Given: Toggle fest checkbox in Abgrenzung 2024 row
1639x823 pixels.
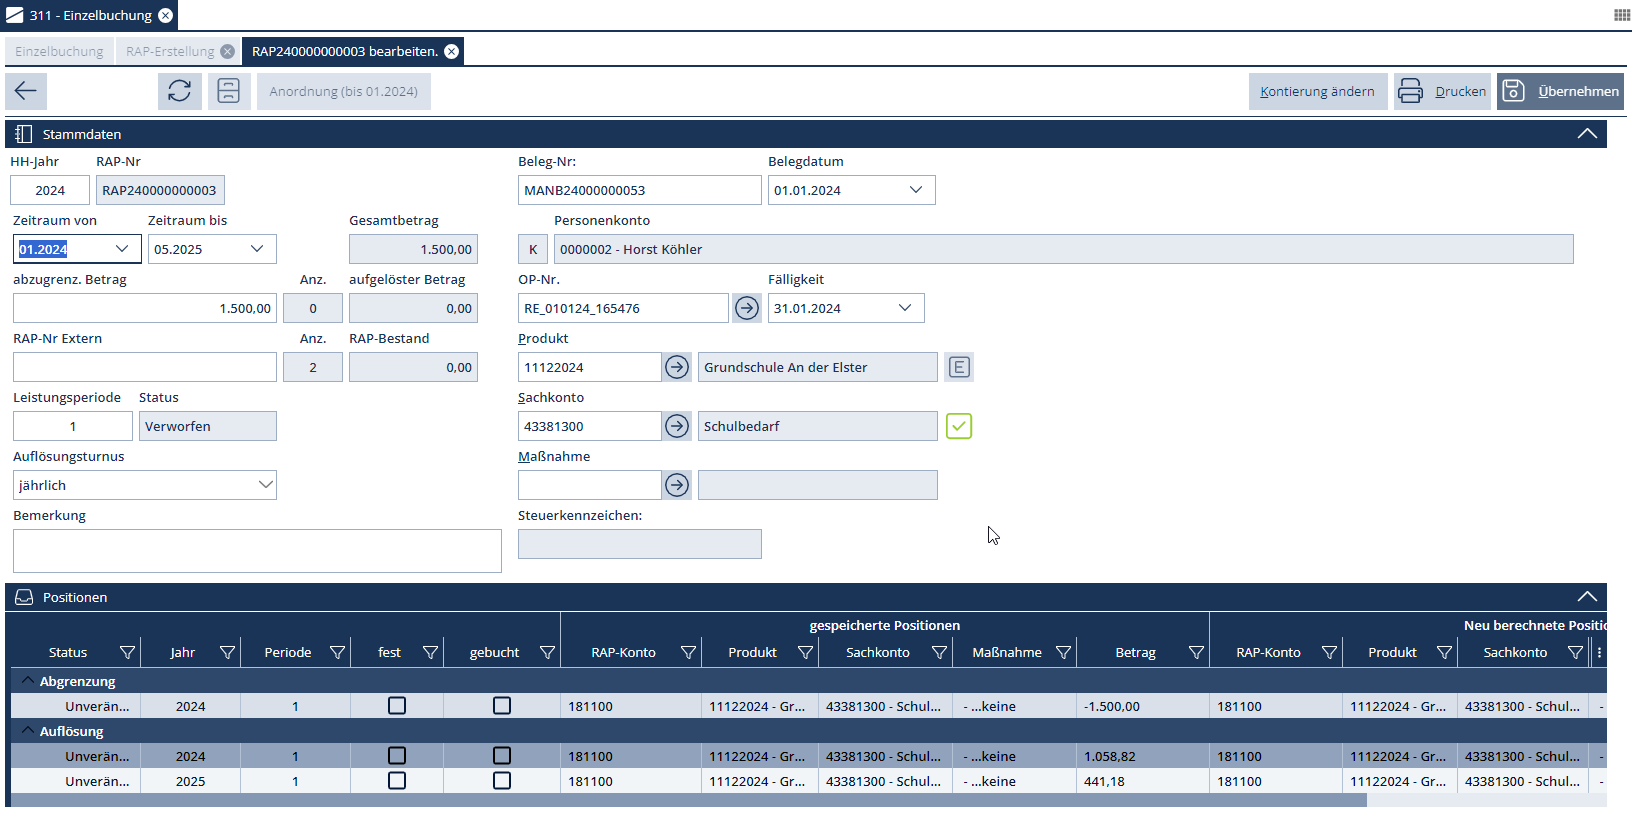Looking at the screenshot, I should tap(397, 706).
